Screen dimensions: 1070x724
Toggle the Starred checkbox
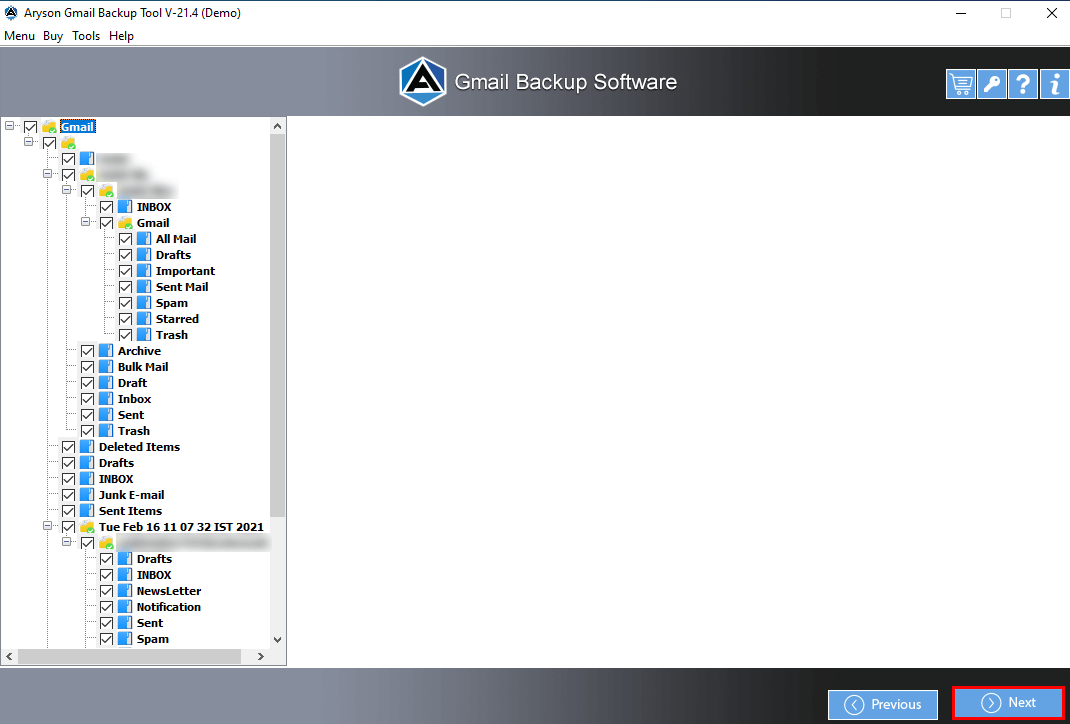click(x=126, y=319)
